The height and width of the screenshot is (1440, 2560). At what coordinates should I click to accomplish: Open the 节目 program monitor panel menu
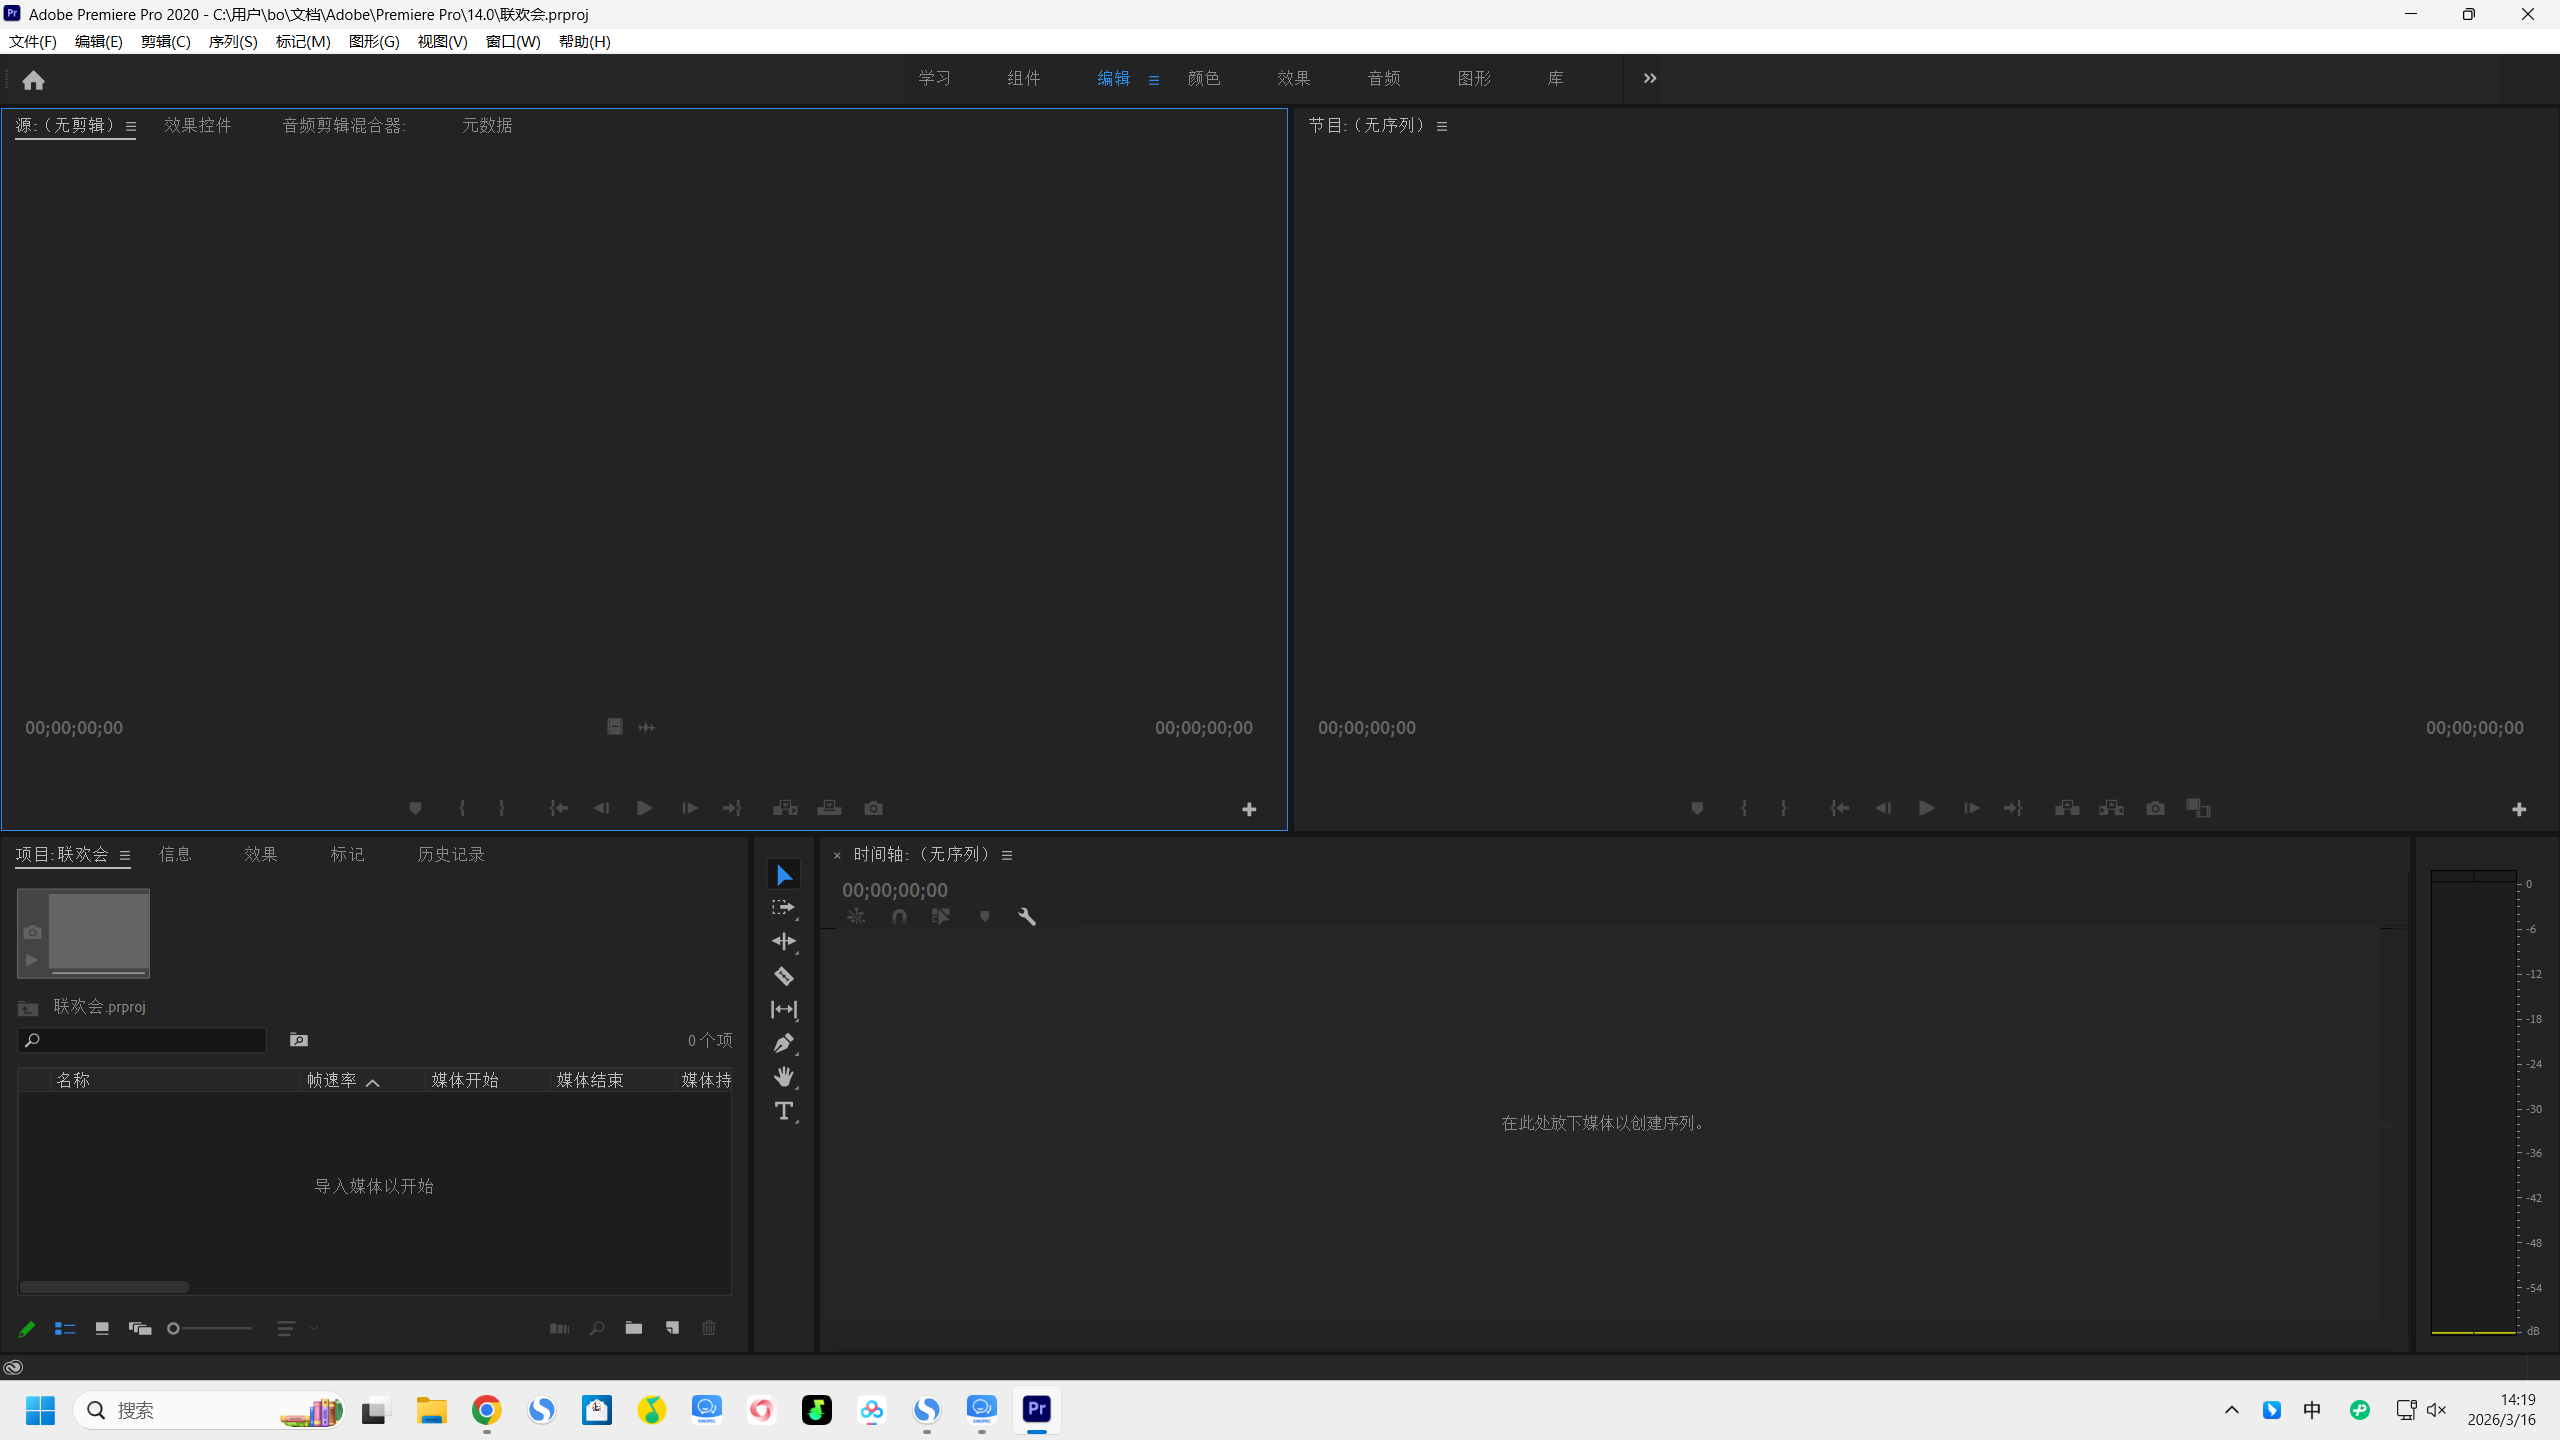[1442, 126]
